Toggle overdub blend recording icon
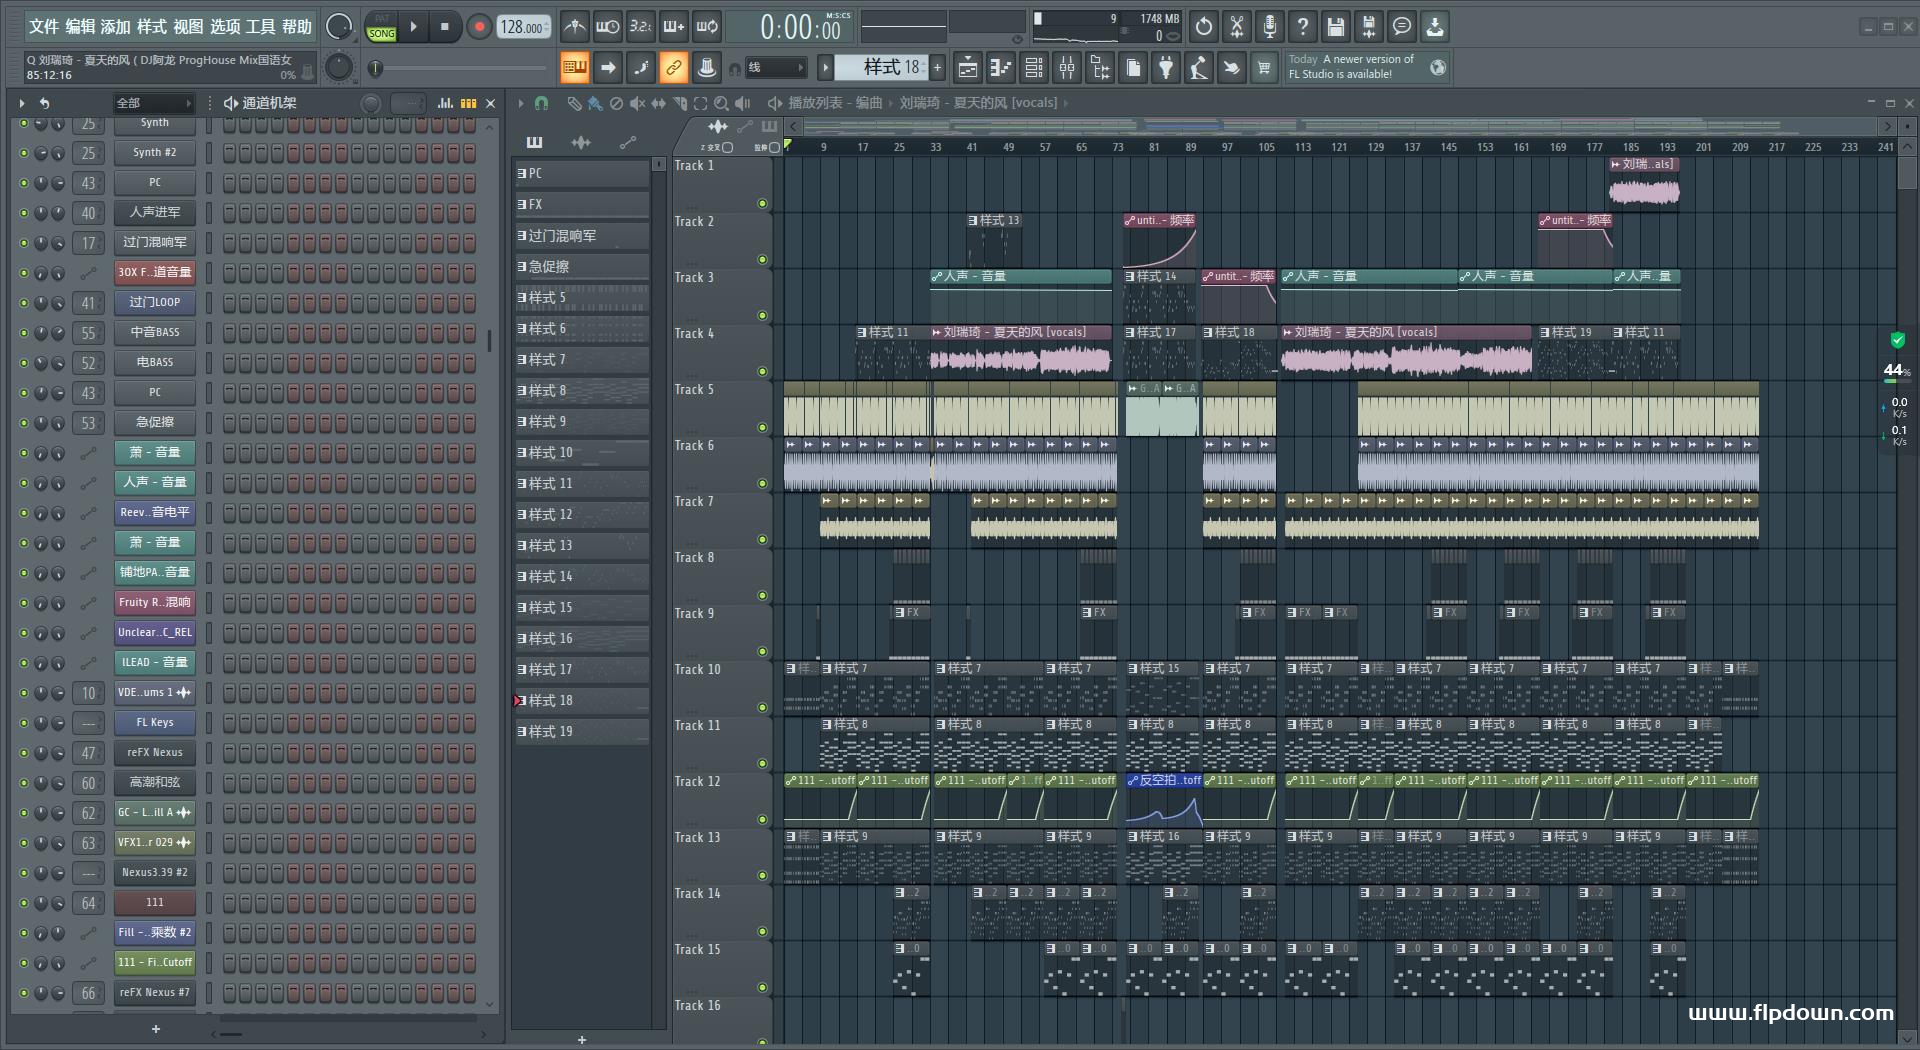This screenshot has width=1920, height=1050. 674,27
